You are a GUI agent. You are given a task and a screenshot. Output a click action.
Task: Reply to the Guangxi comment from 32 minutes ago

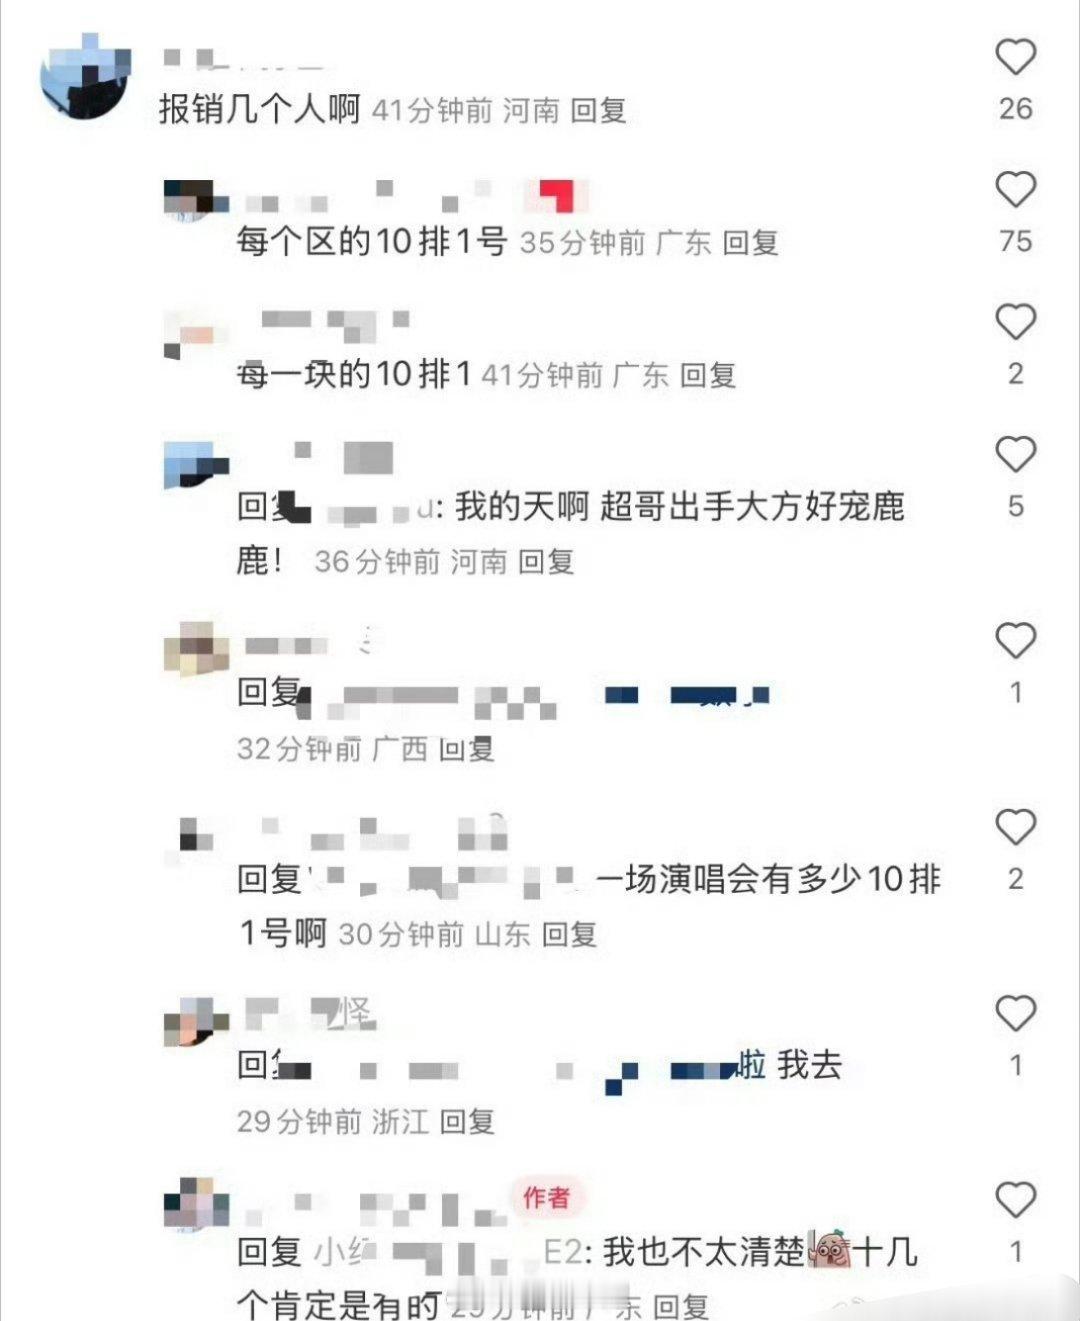coord(467,748)
